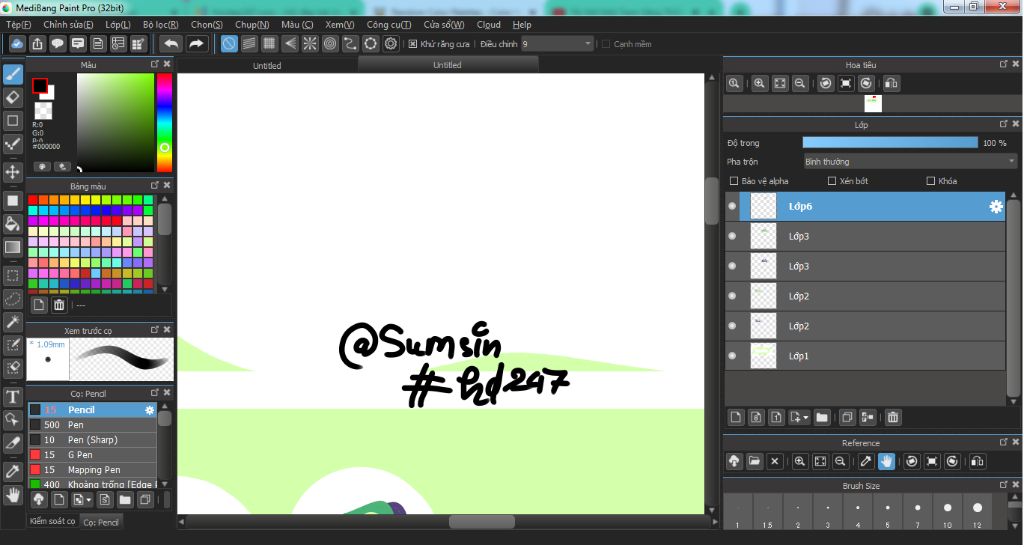
Task: Select the G Pen brush
Action: click(92, 455)
